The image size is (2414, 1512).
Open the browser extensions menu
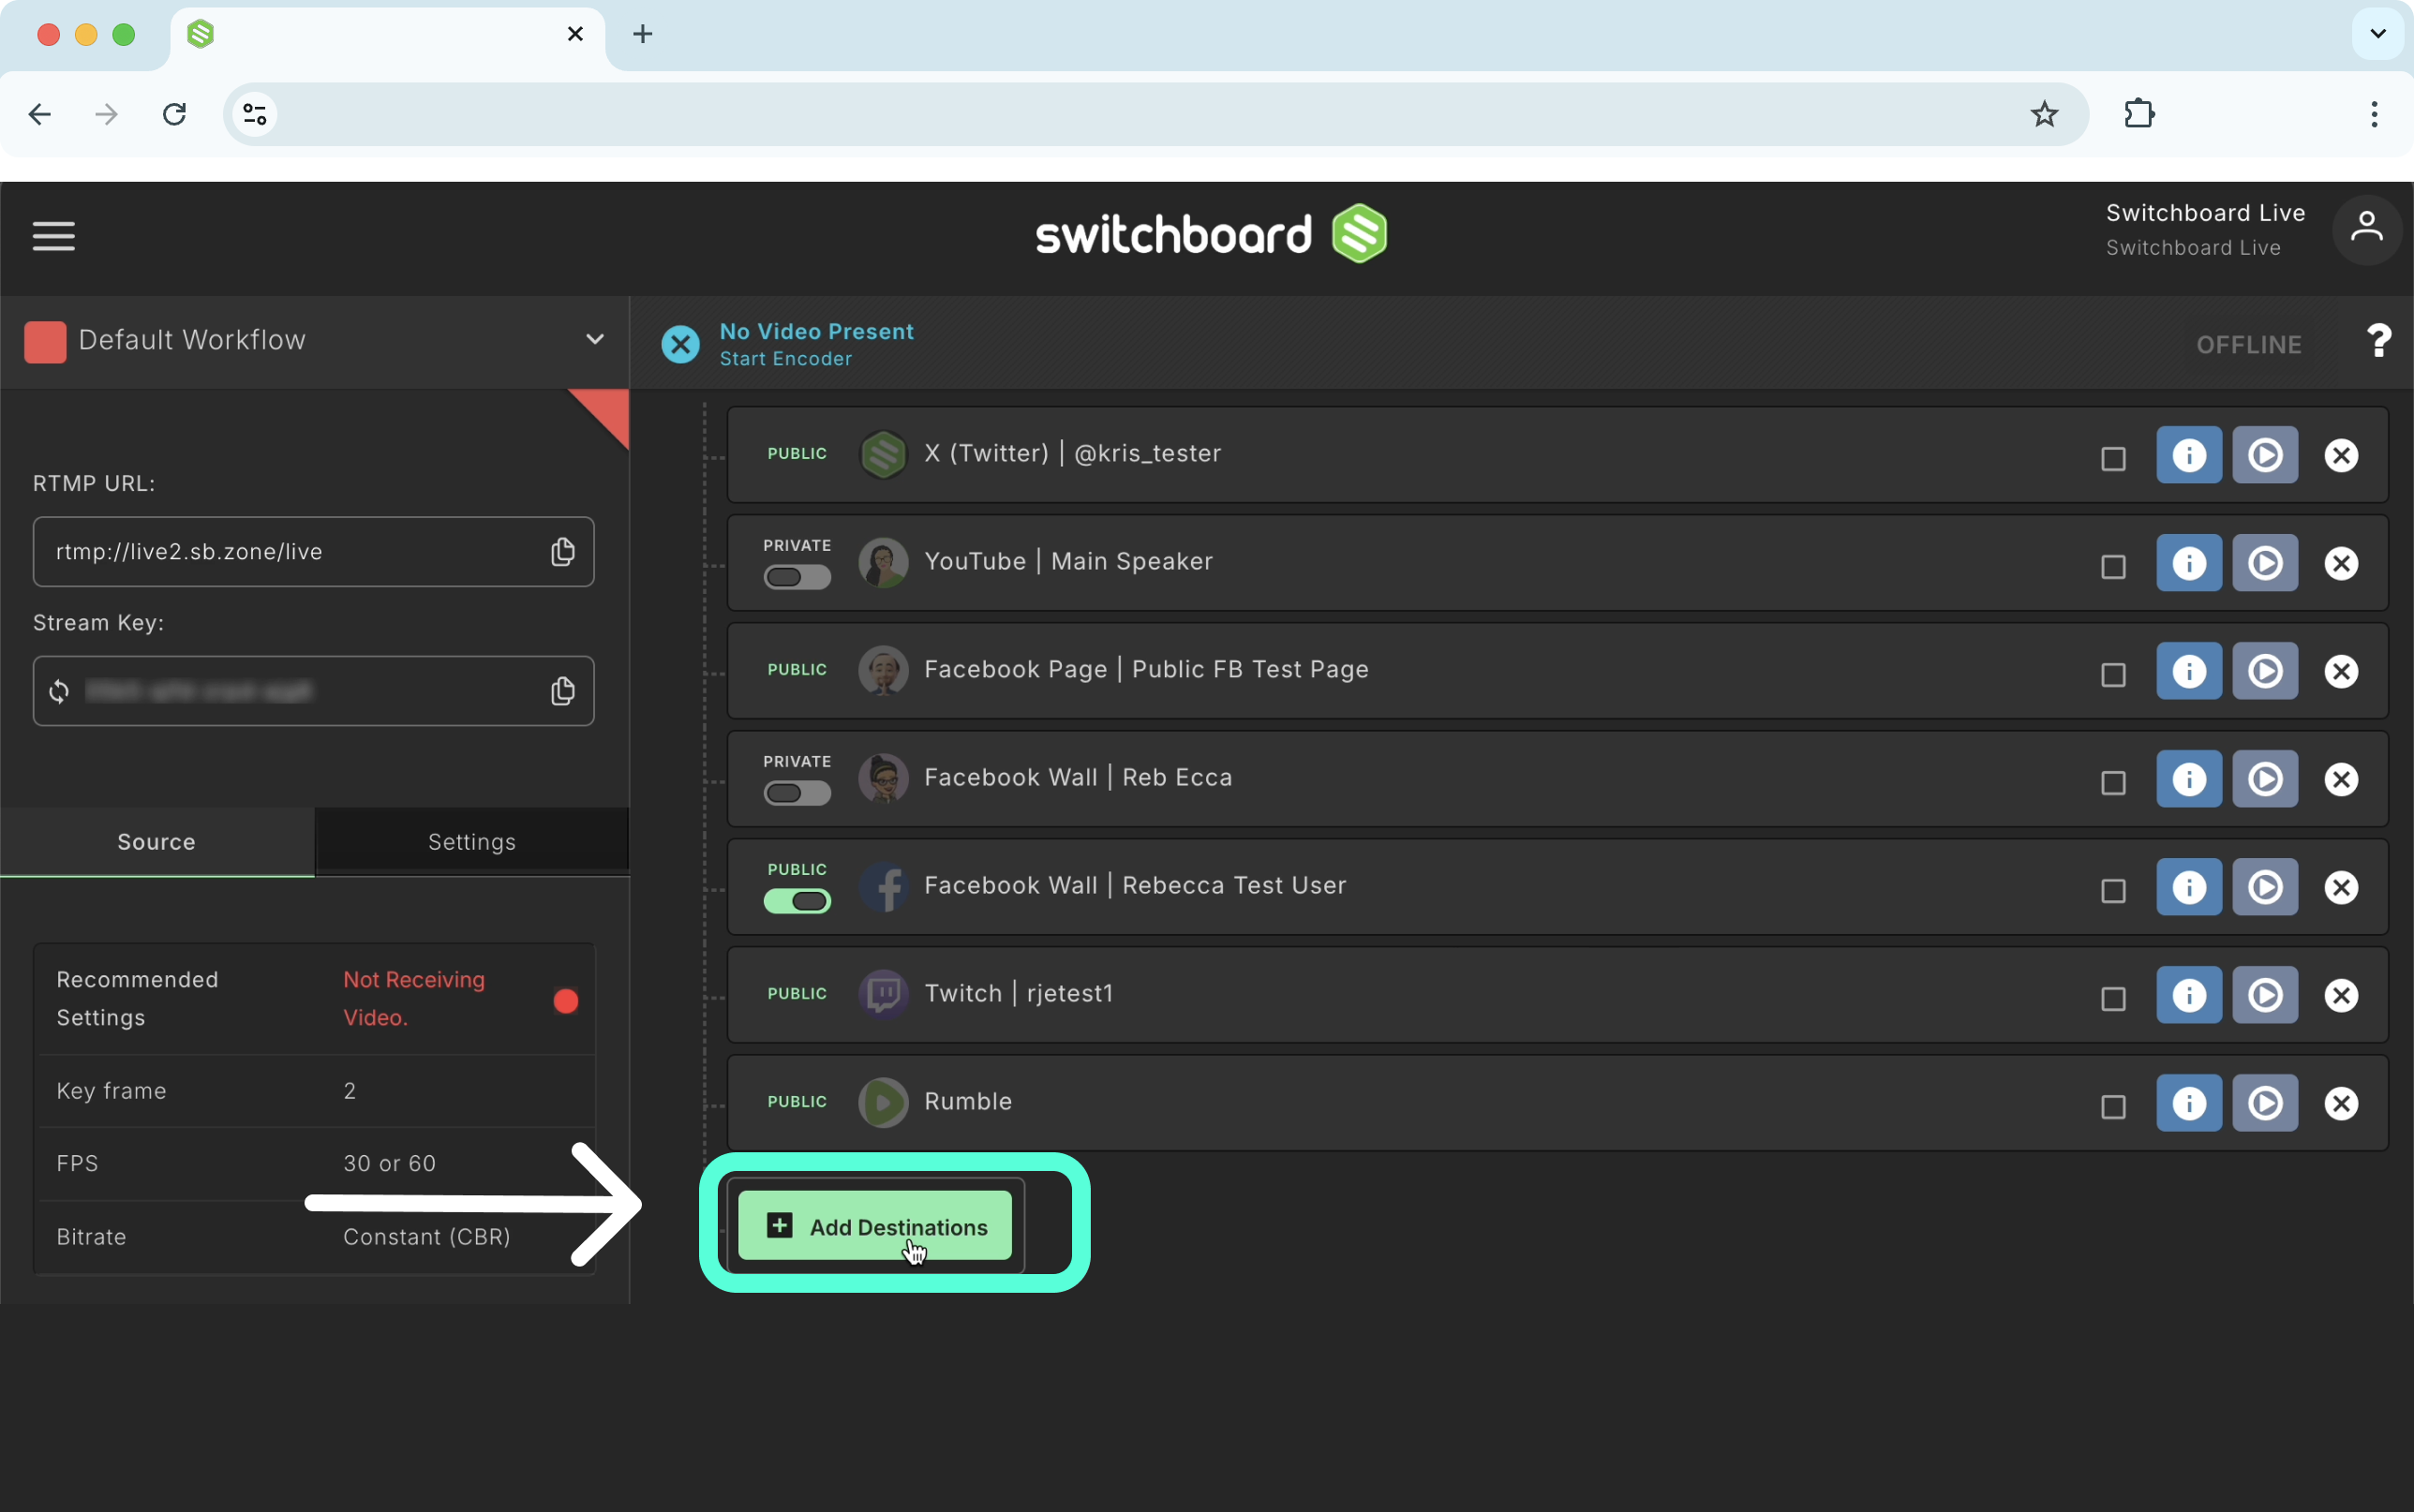pos(2139,114)
